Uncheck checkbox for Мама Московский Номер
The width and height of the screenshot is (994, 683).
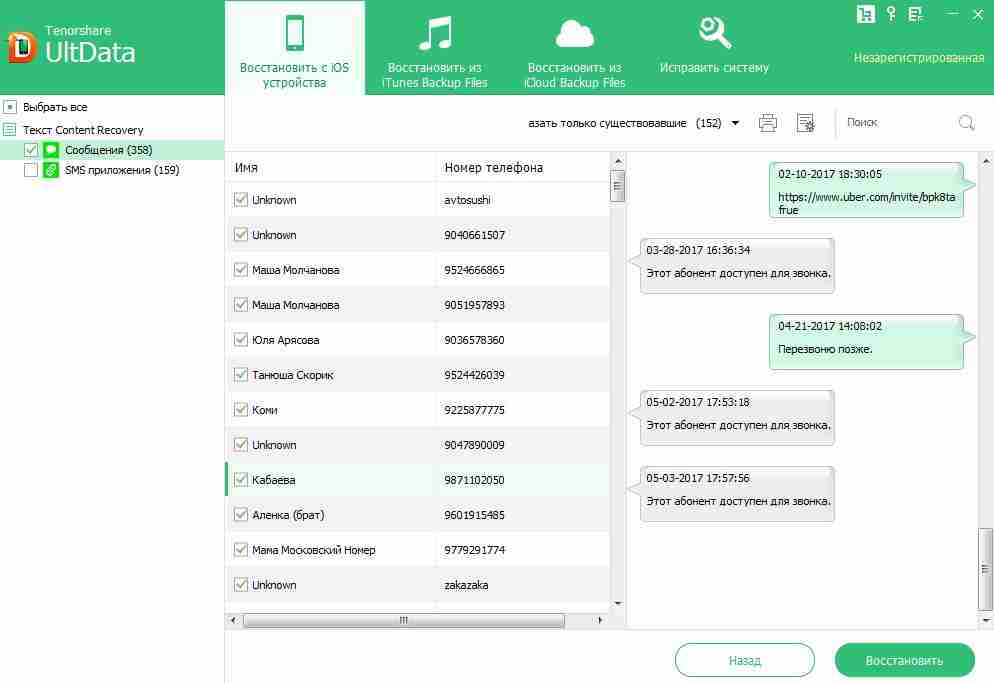(x=241, y=550)
